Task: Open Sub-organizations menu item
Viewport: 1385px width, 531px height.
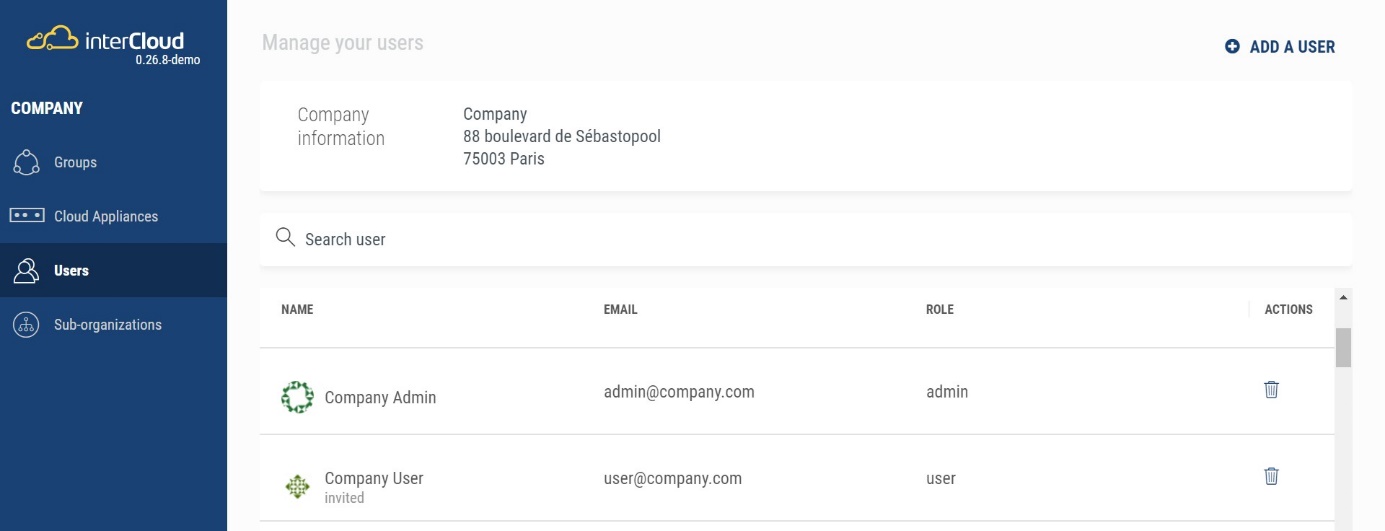Action: (x=107, y=325)
